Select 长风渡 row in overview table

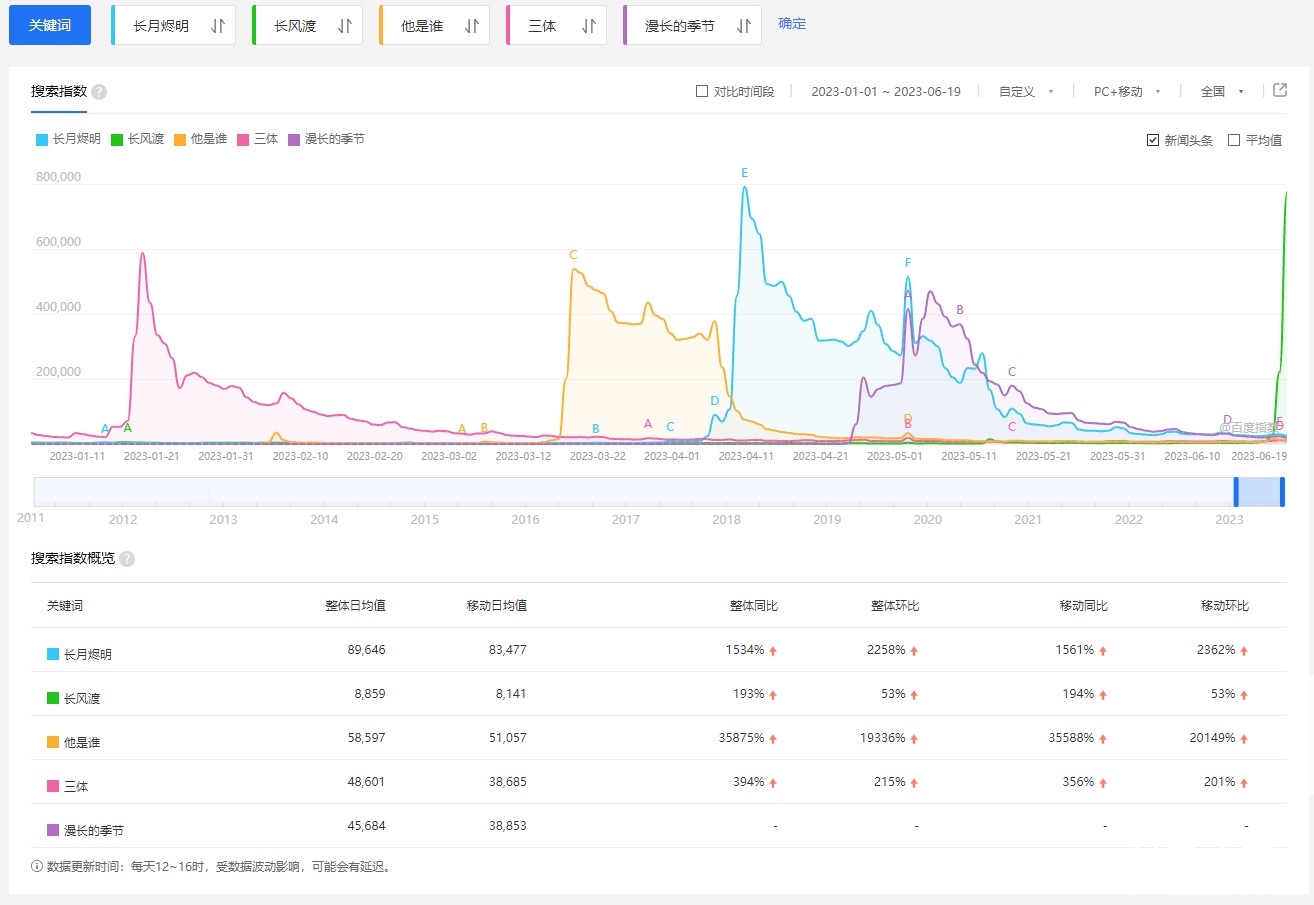659,694
